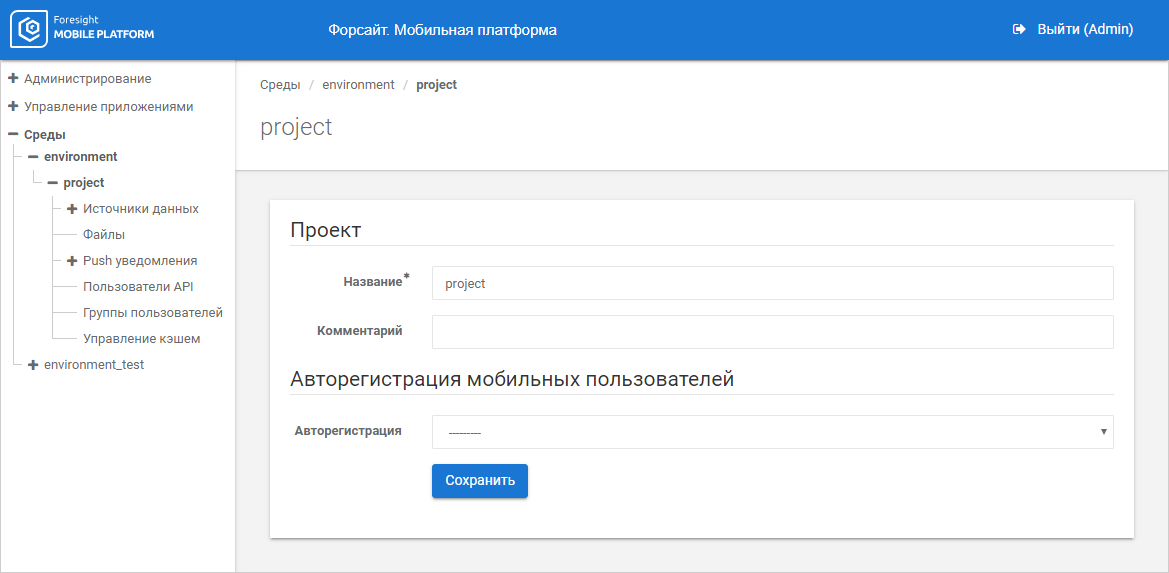
Task: Expand the environment_test node
Action: [x=33, y=365]
